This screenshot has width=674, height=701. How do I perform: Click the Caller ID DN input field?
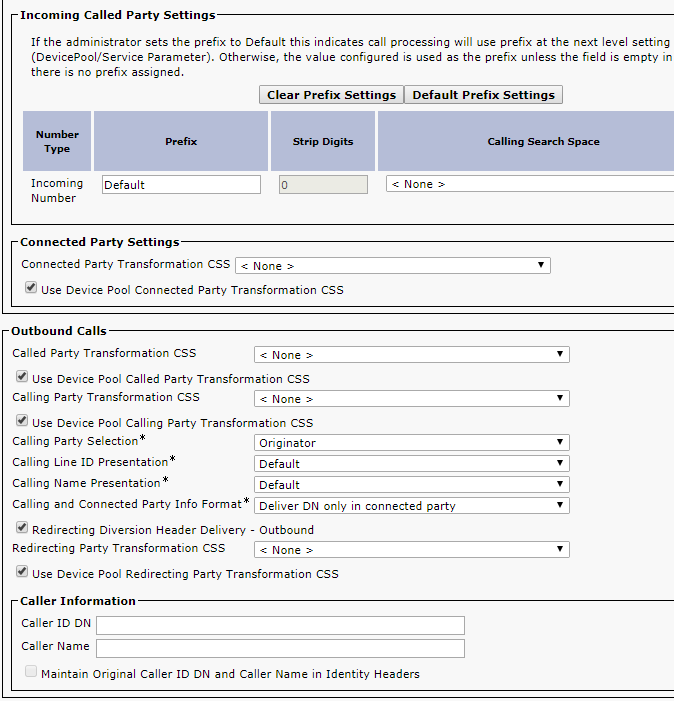tap(280, 625)
